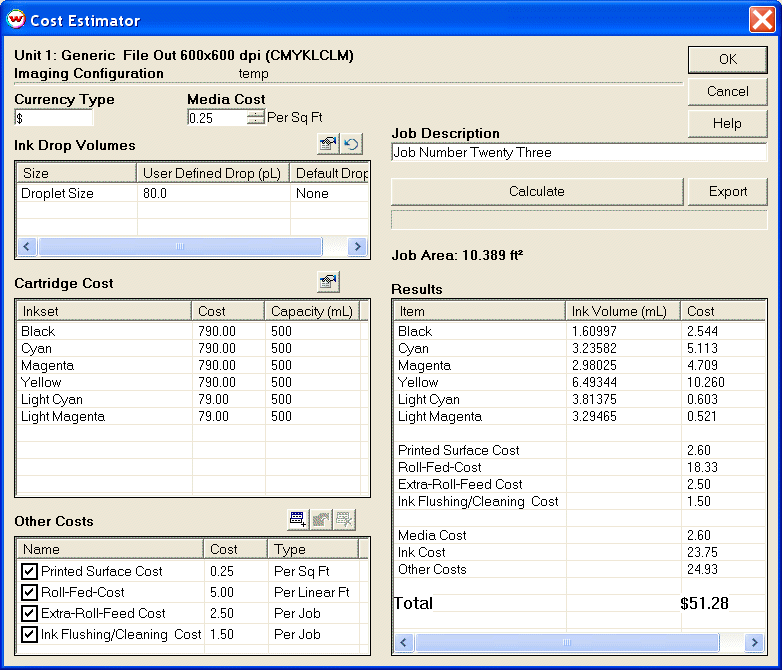Close the Cost Estimator dialog
Viewport: 782px width, 670px height.
pos(762,19)
